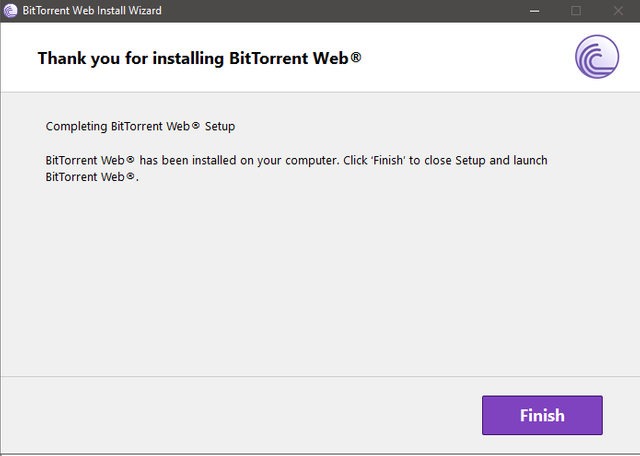This screenshot has height=456, width=640.
Task: Click the 'Completing BitTorrent Web Setup' text
Action: 140,127
